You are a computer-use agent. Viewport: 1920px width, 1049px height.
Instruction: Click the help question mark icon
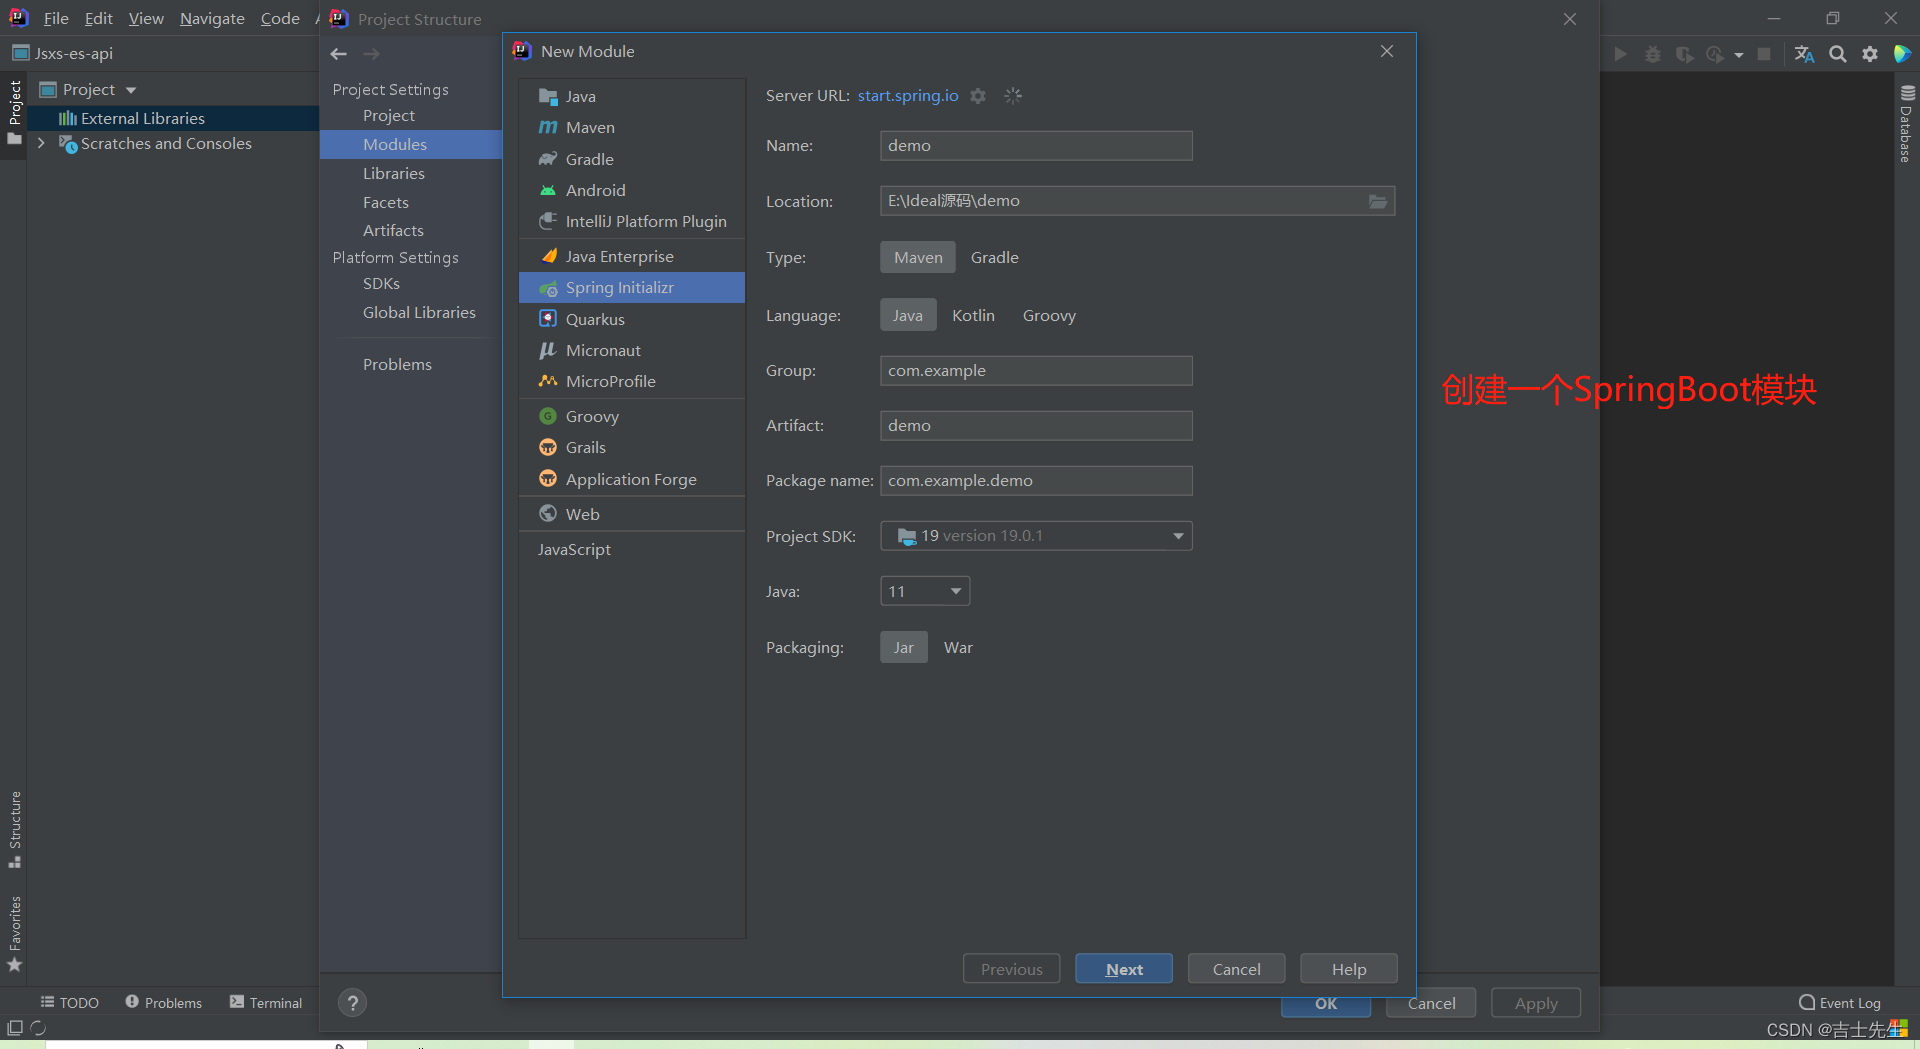tap(352, 1003)
